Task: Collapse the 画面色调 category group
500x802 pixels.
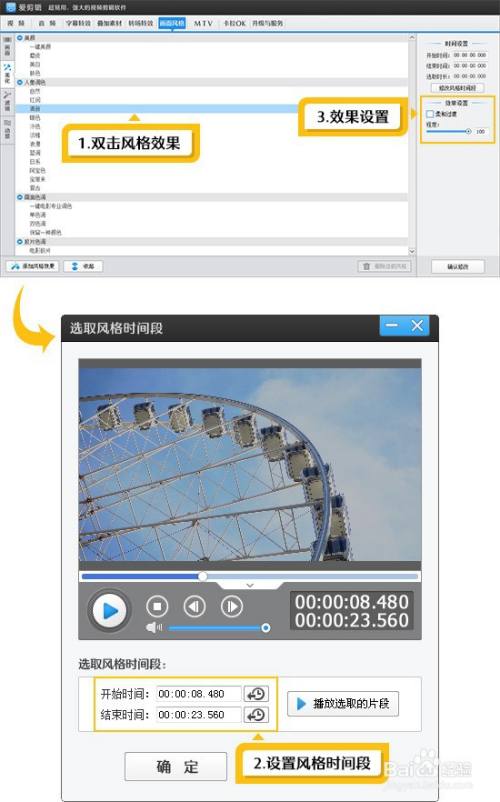Action: click(x=20, y=197)
